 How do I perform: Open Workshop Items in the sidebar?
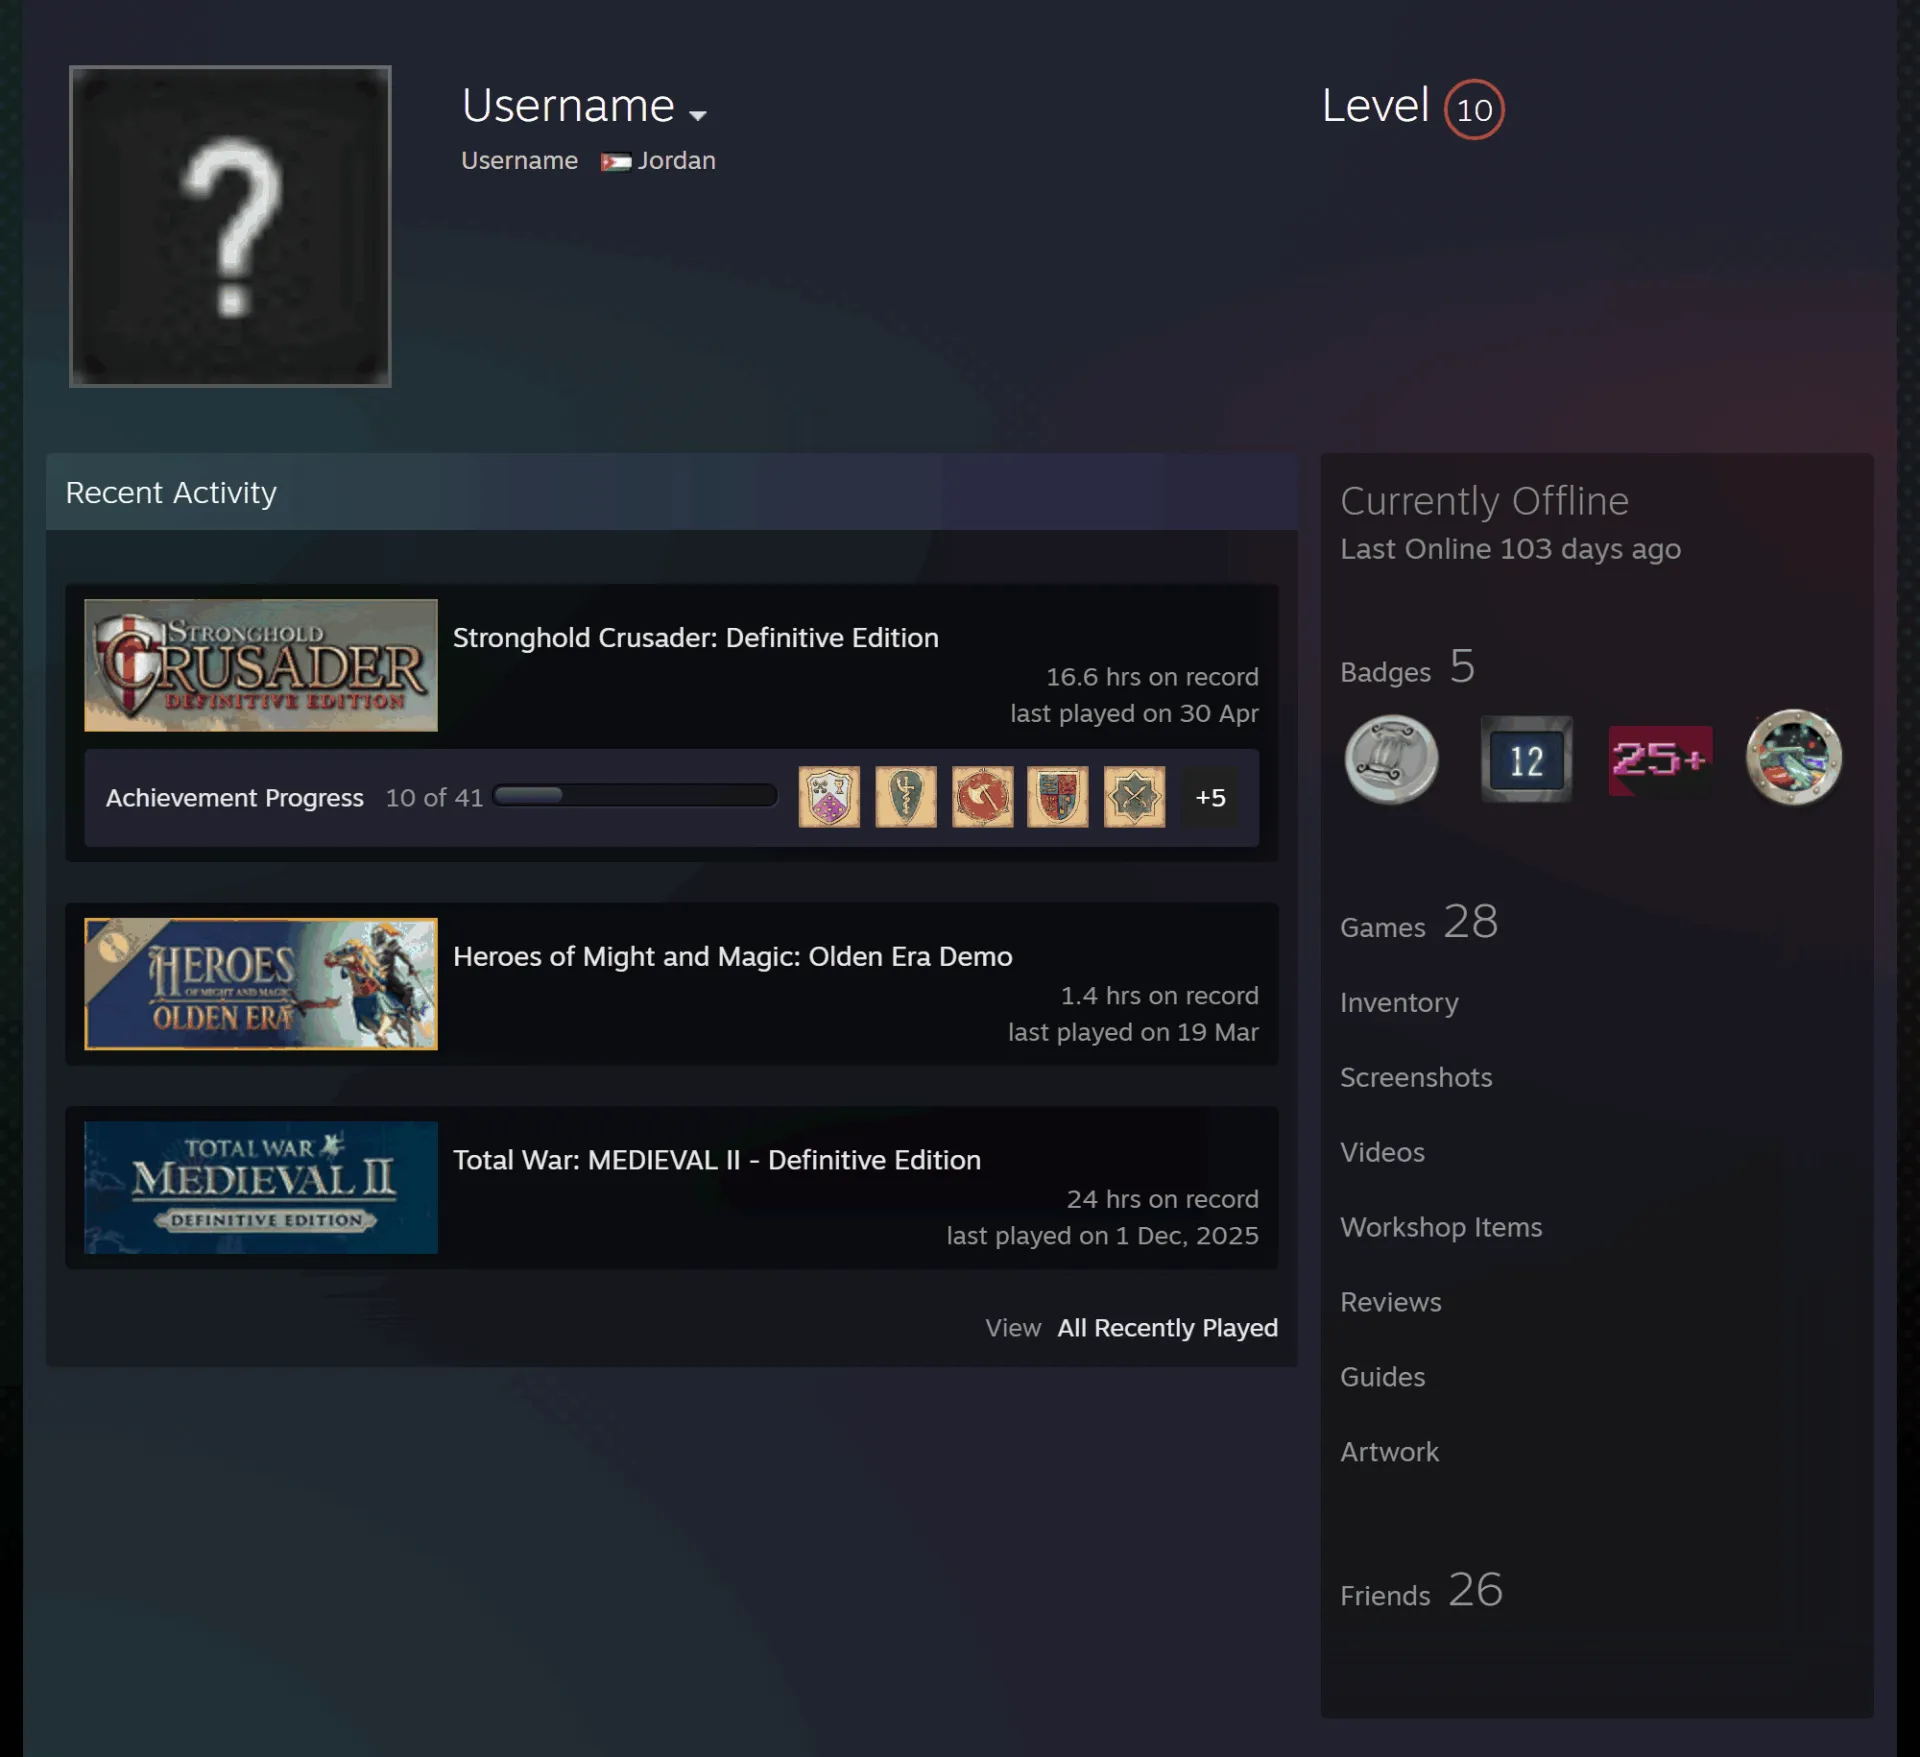point(1441,1228)
